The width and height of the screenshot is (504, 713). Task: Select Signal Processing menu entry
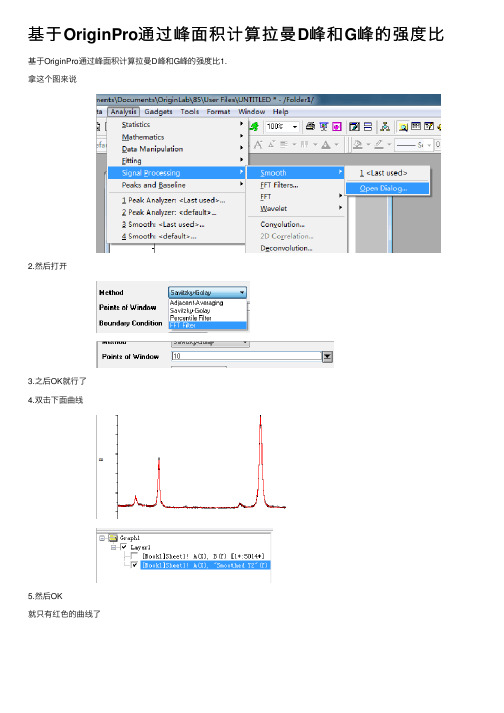click(176, 173)
